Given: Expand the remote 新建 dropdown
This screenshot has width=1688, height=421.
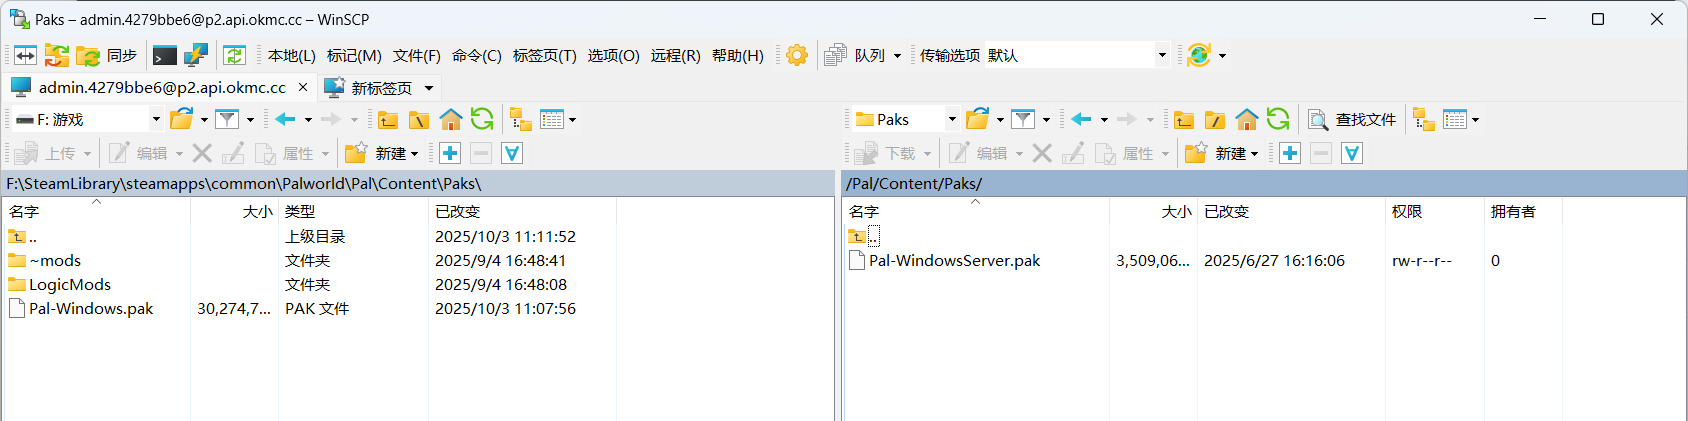Looking at the screenshot, I should (1254, 154).
